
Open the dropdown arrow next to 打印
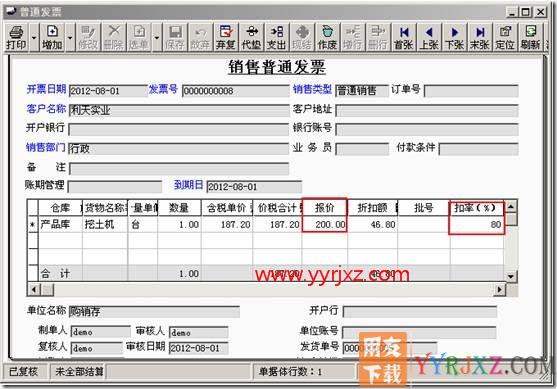pos(34,38)
